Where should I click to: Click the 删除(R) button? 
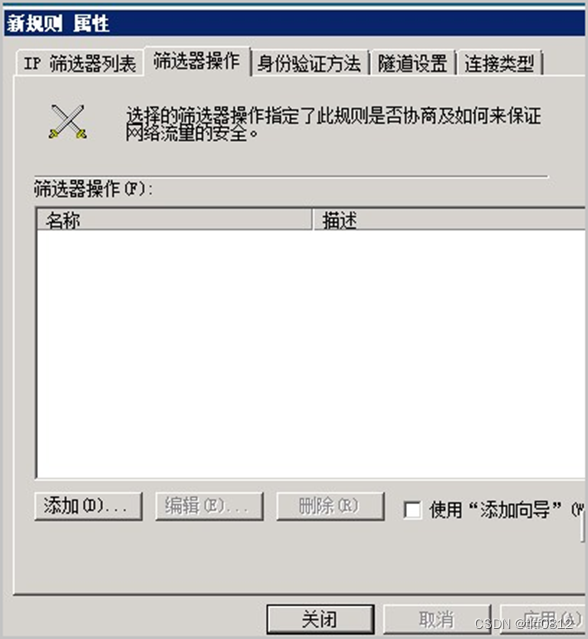click(x=330, y=506)
